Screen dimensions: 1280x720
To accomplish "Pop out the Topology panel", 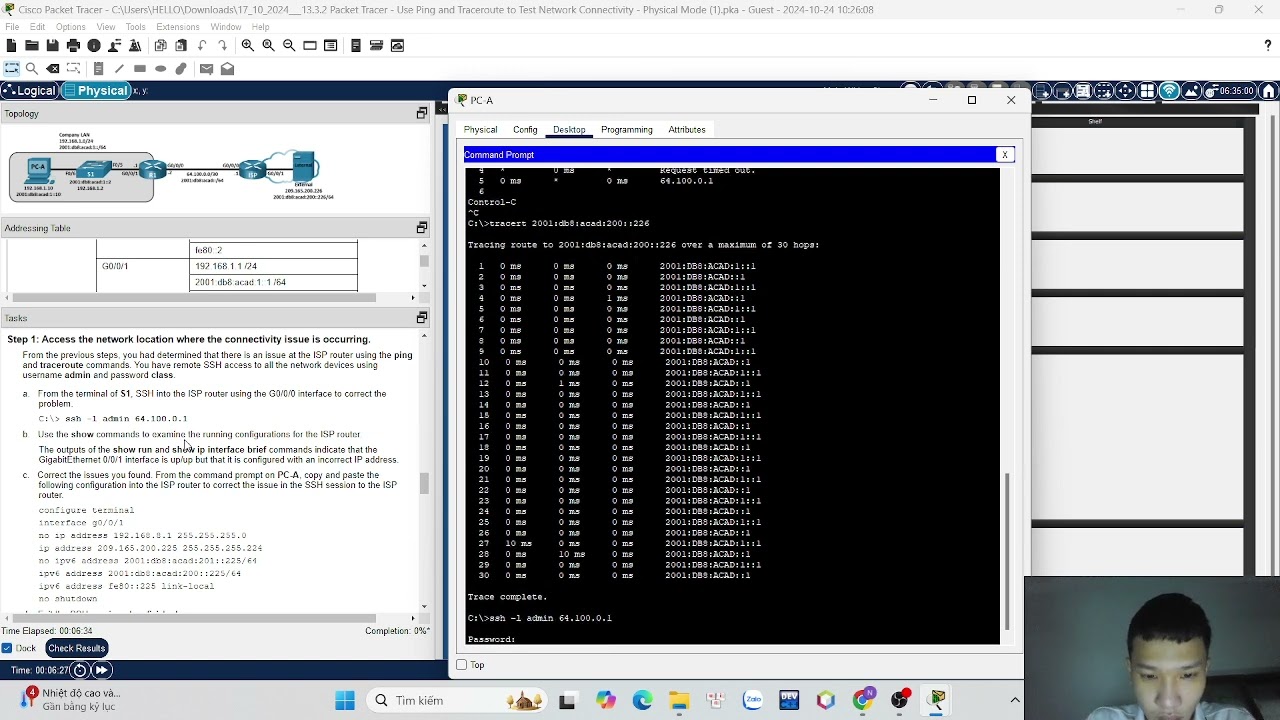I will coord(422,114).
